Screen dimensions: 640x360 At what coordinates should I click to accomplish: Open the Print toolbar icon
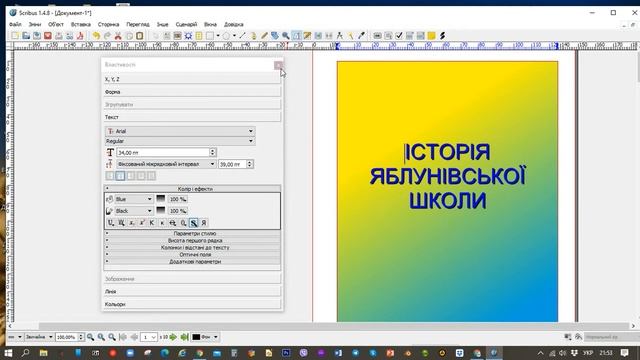[x=58, y=36]
